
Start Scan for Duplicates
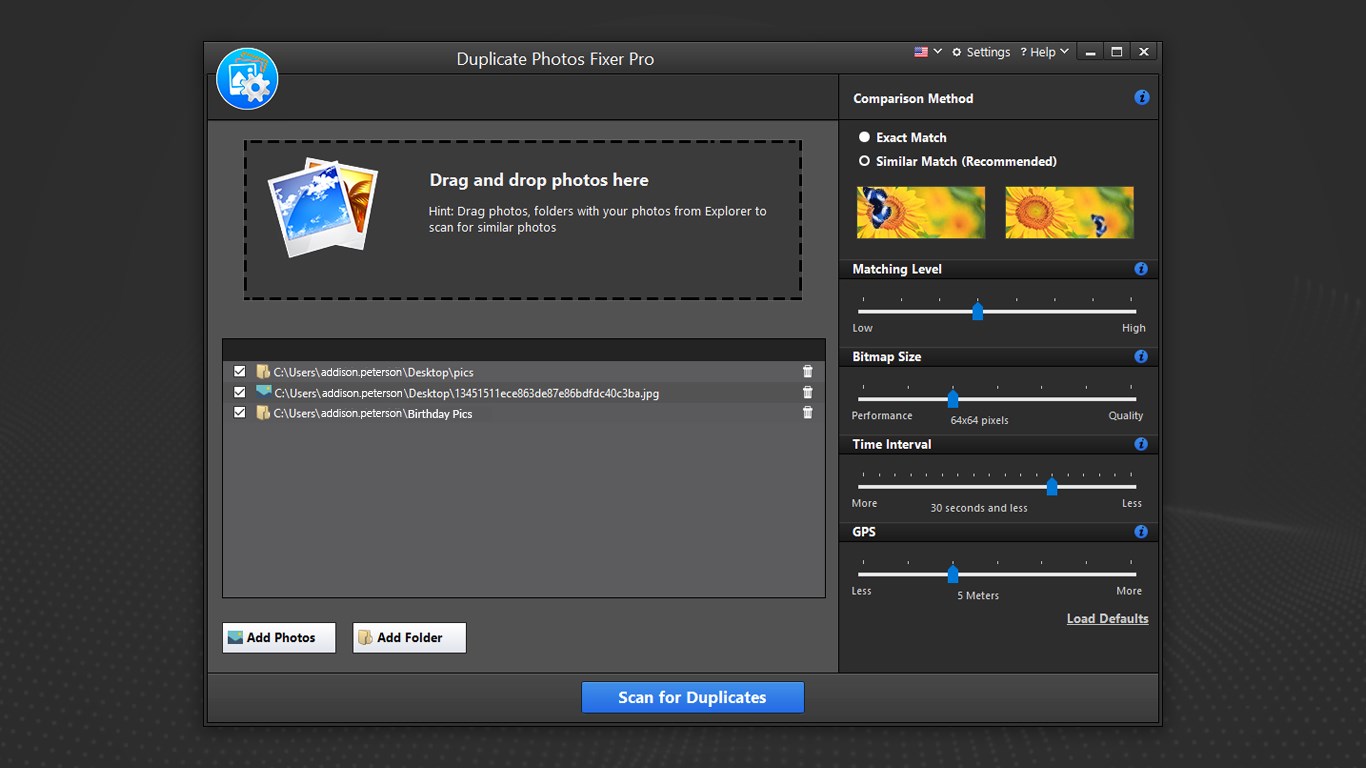692,698
